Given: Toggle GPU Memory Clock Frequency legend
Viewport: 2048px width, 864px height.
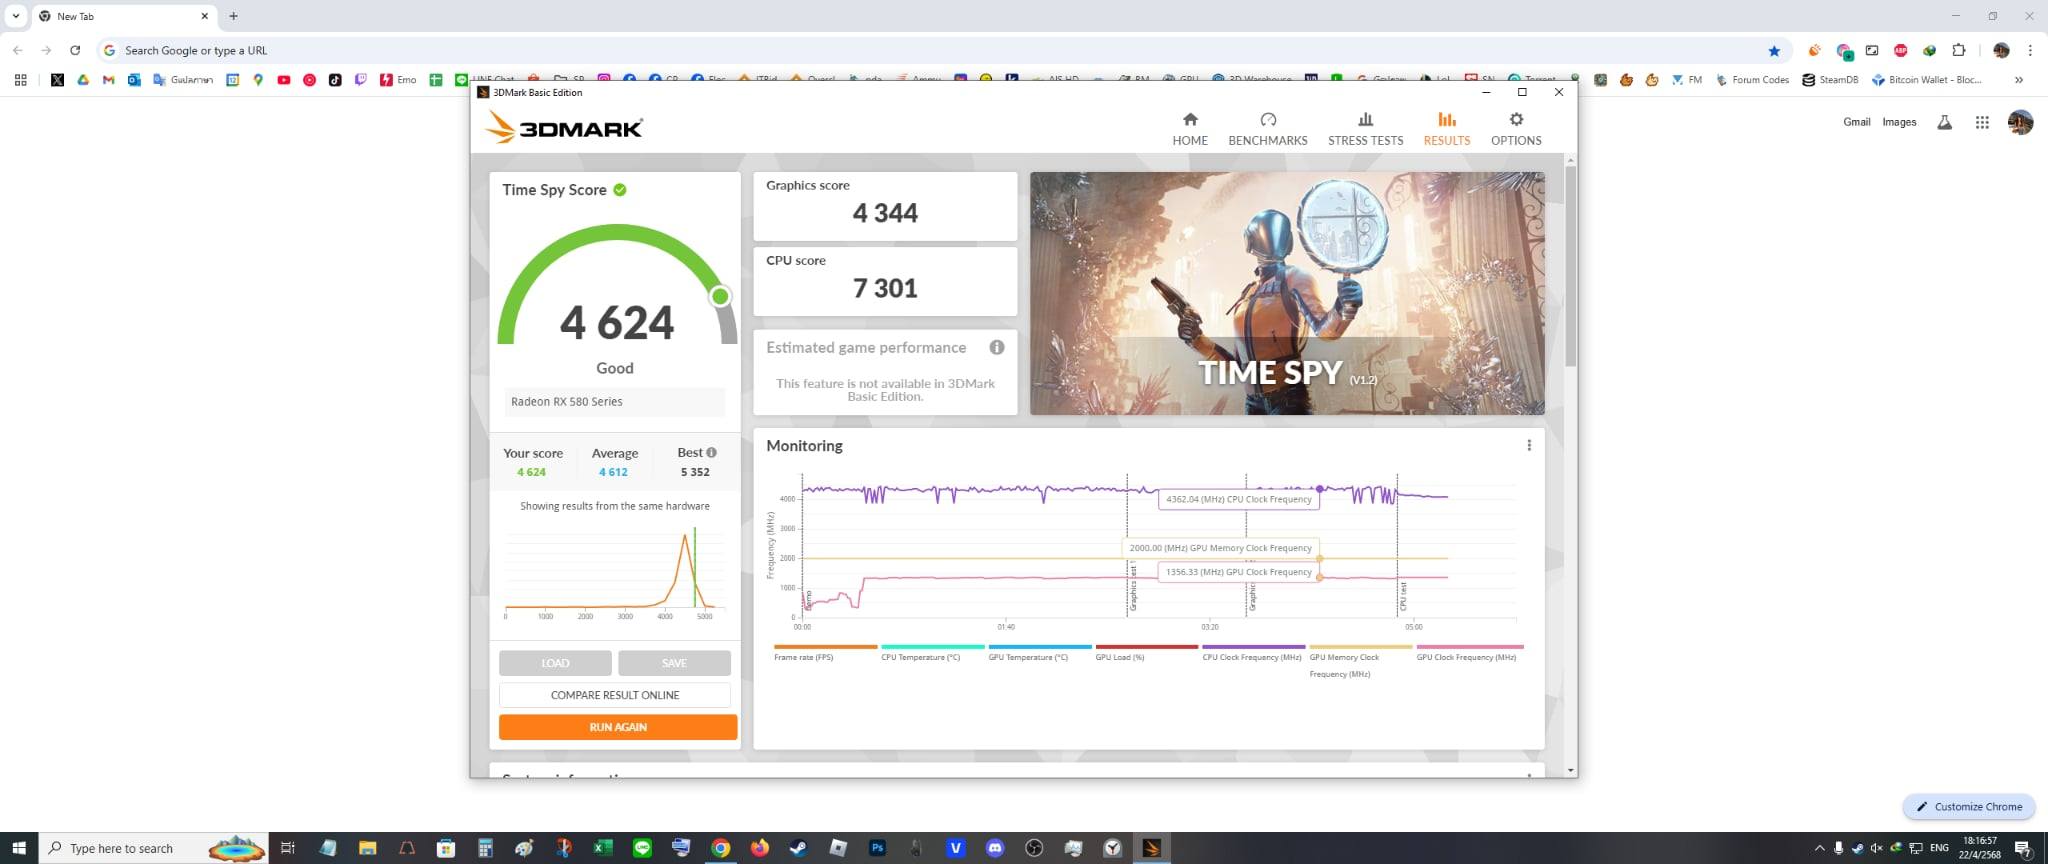Looking at the screenshot, I should (1360, 661).
